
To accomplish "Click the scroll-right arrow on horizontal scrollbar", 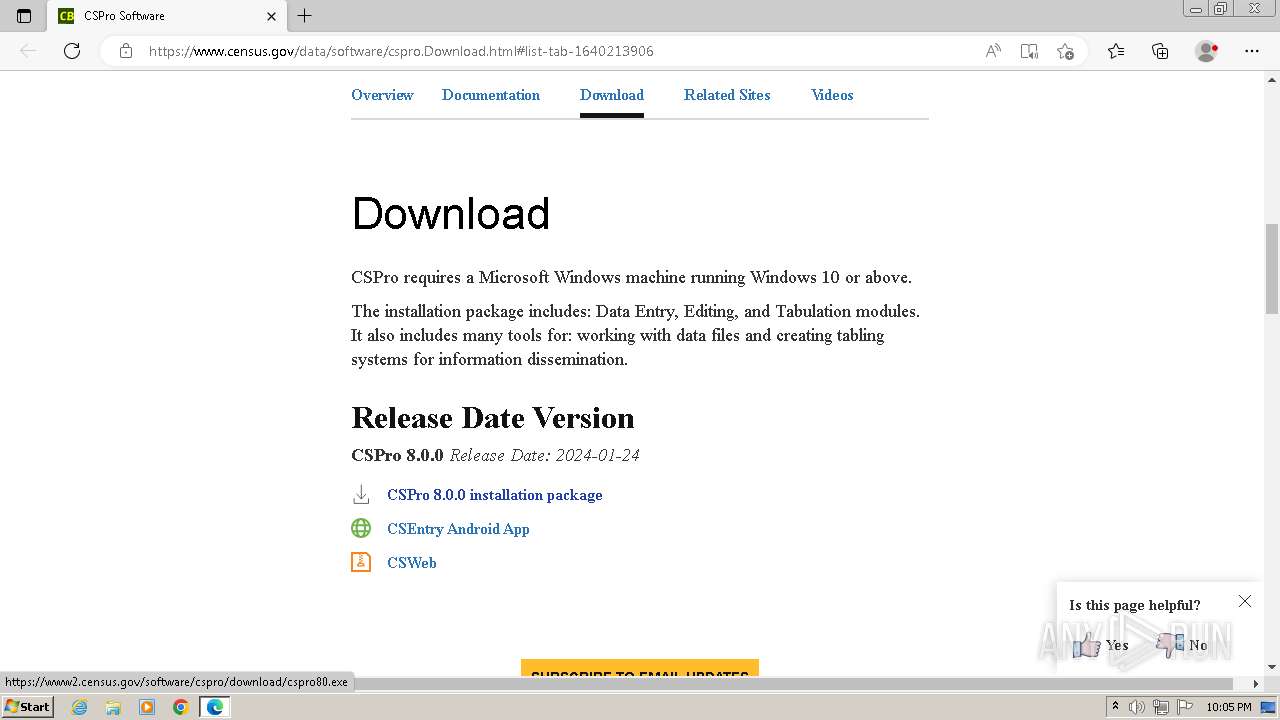I will pyautogui.click(x=1256, y=684).
